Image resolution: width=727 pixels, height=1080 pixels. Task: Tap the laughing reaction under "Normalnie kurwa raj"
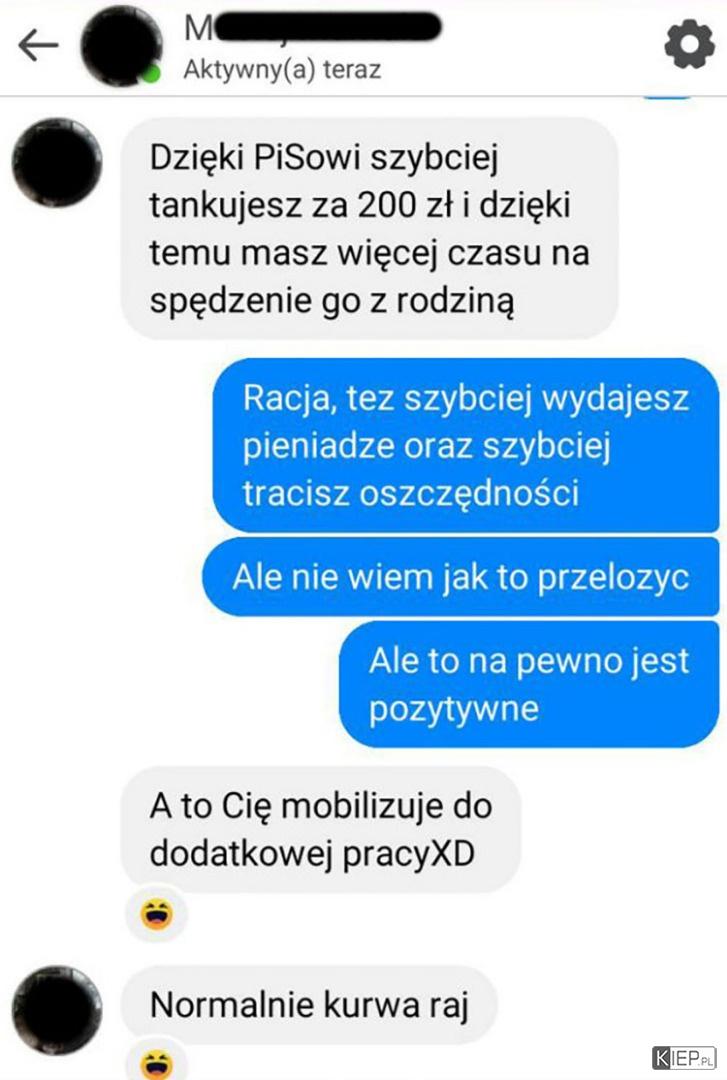[156, 1064]
